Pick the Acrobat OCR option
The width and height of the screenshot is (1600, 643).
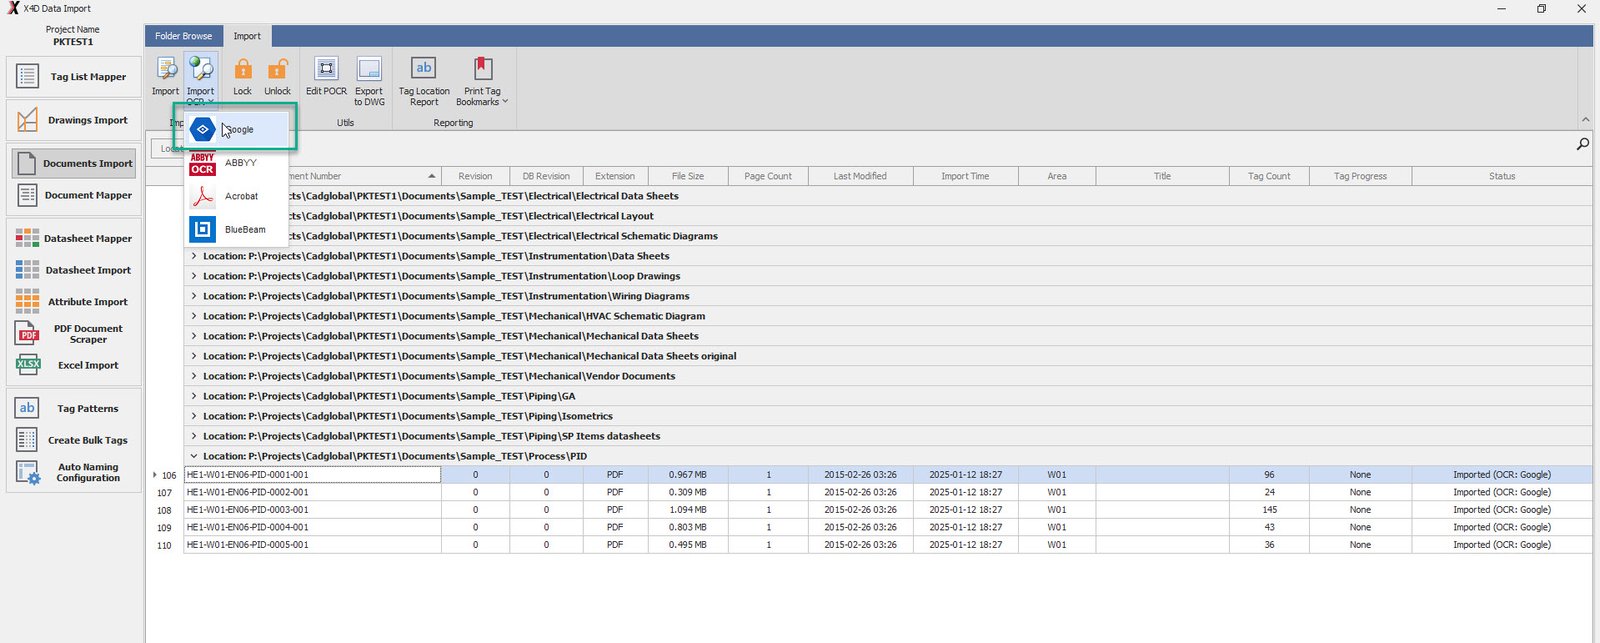240,196
